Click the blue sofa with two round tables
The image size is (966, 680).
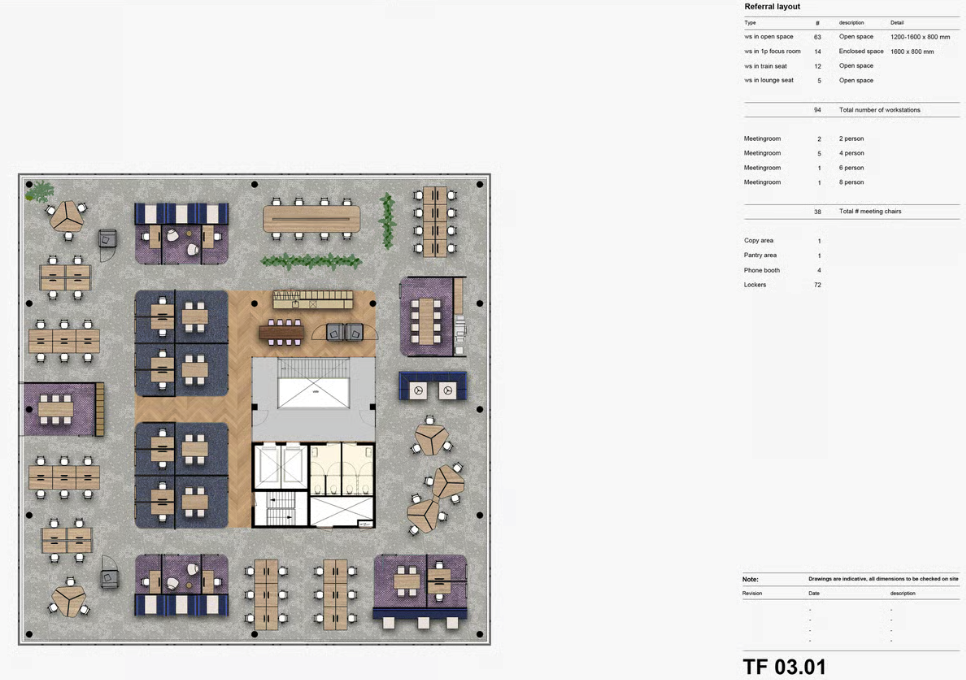[x=433, y=386]
